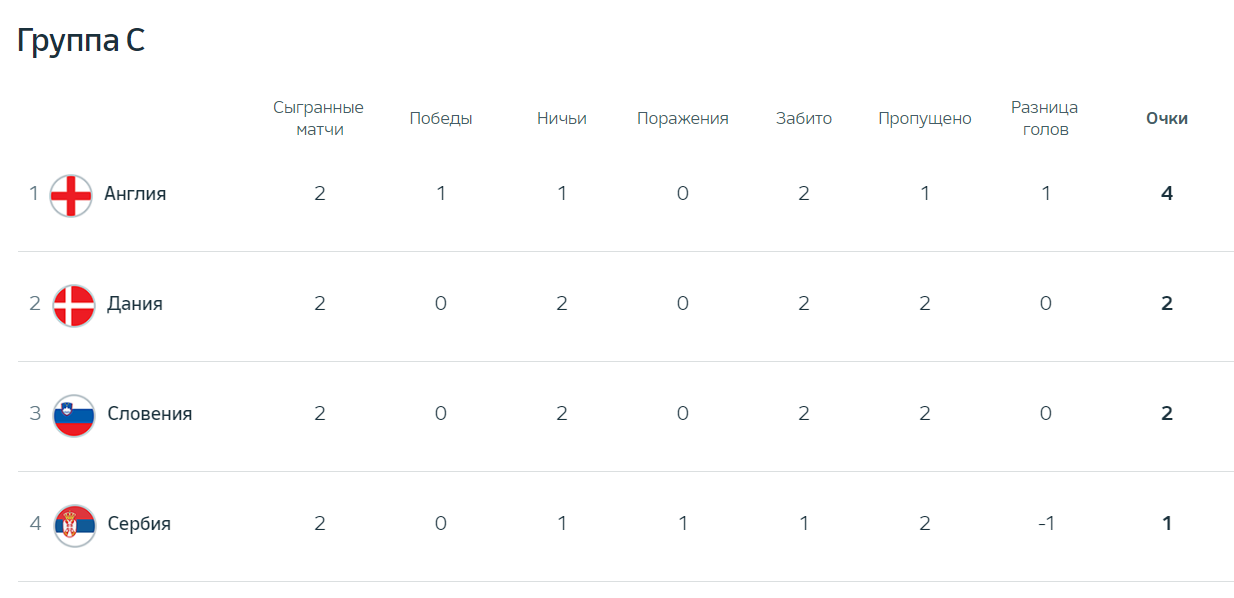Select the Поражения column header
The width and height of the screenshot is (1234, 598).
point(683,118)
